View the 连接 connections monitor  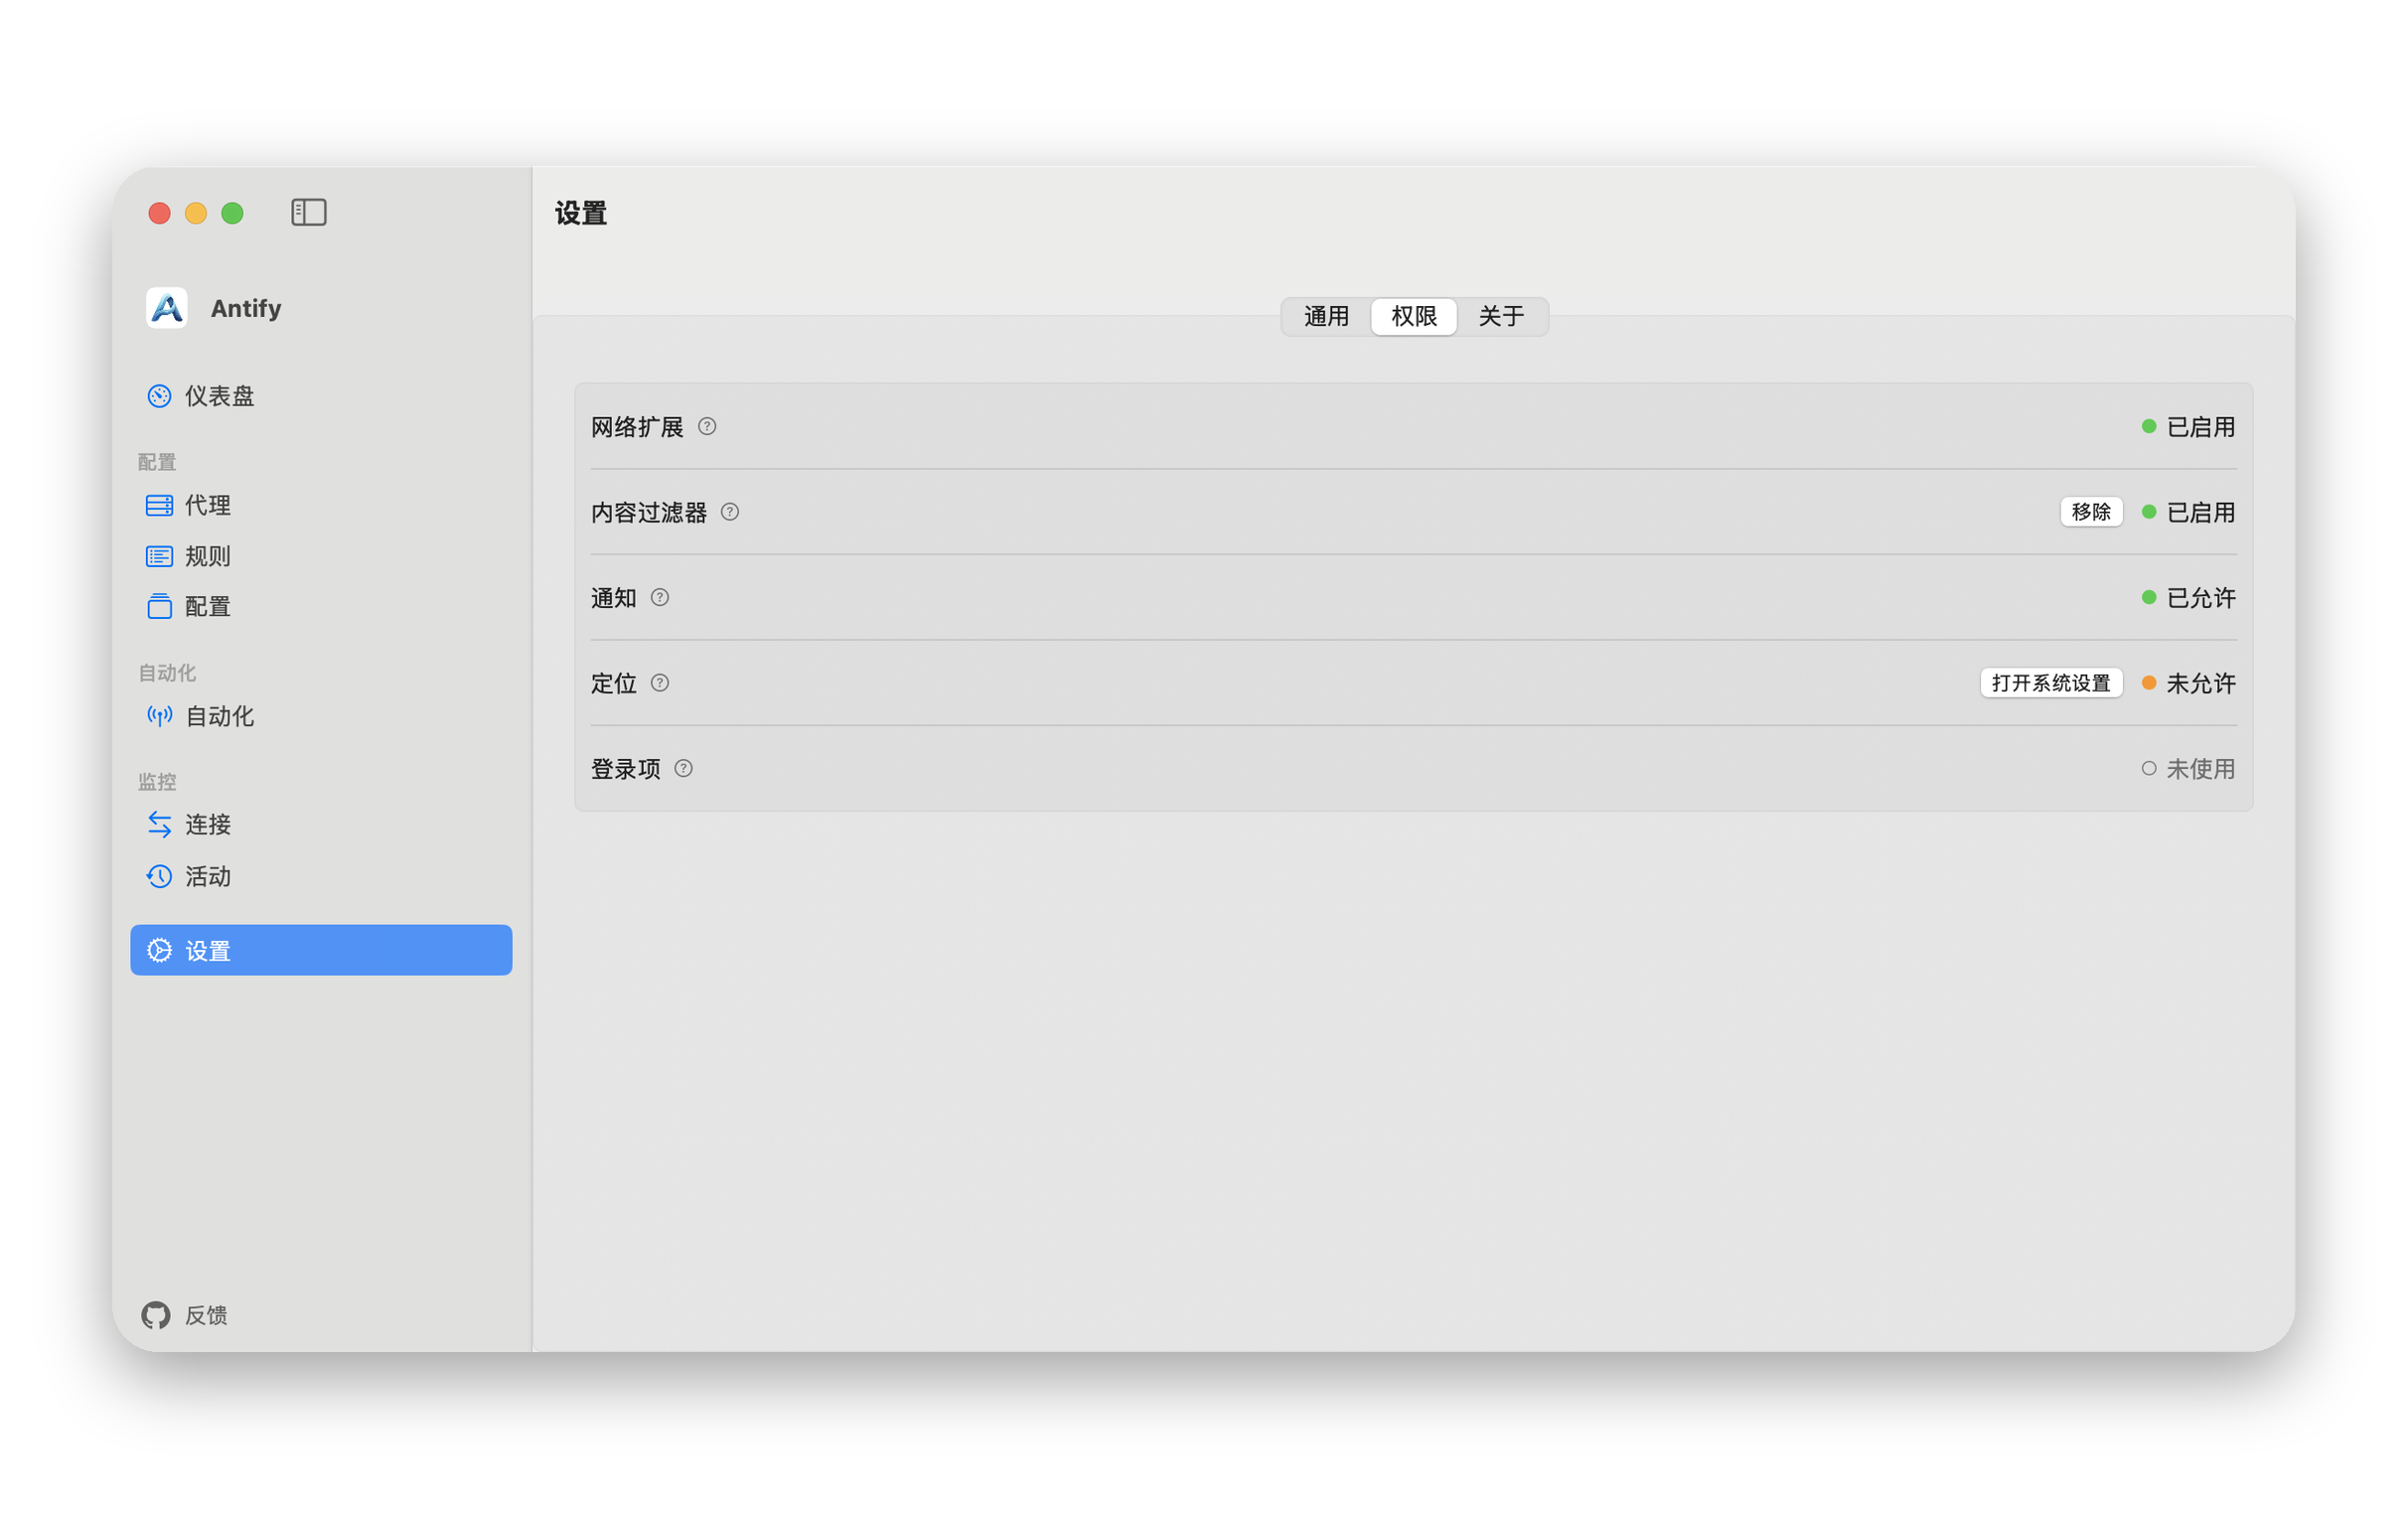click(321, 824)
